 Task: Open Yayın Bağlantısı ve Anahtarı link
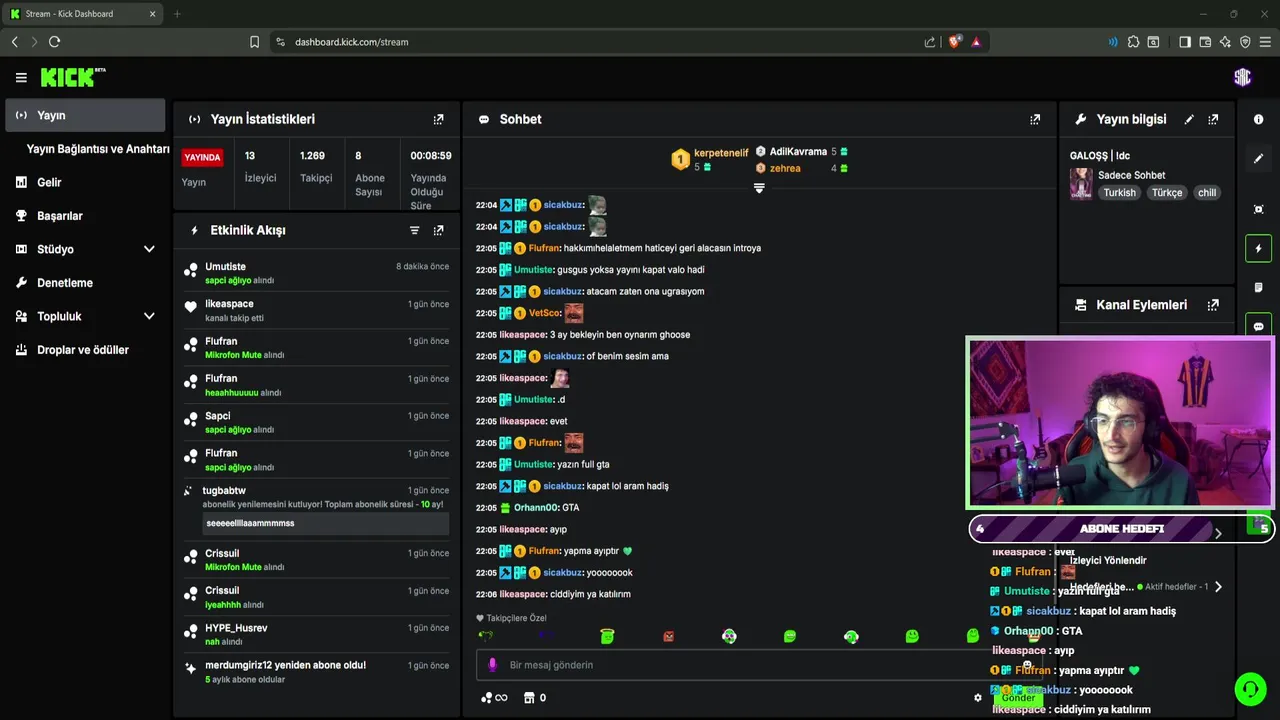98,149
